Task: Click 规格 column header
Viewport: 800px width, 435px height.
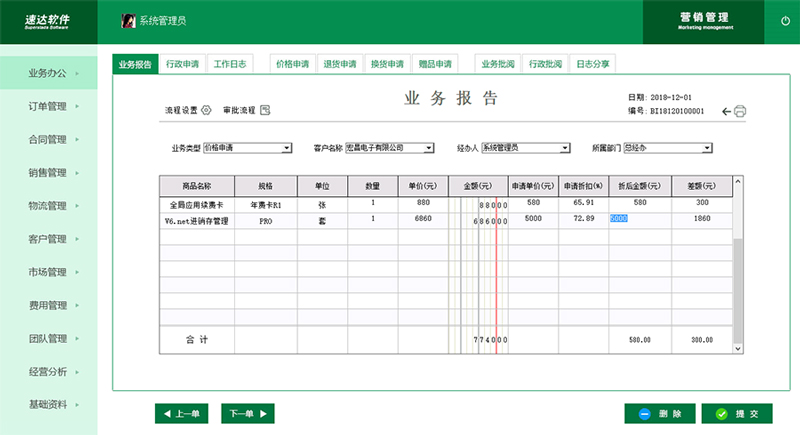Action: coord(265,186)
